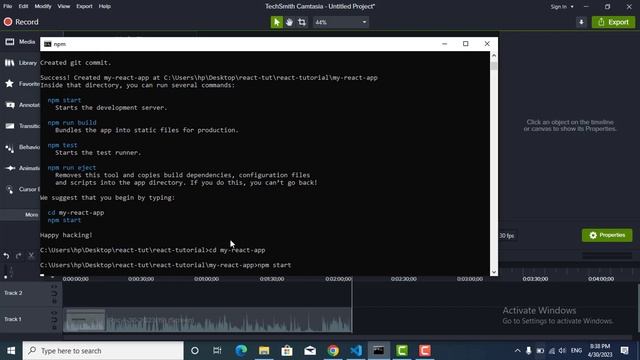Click 'npm run eject' text in terminal

(72, 167)
